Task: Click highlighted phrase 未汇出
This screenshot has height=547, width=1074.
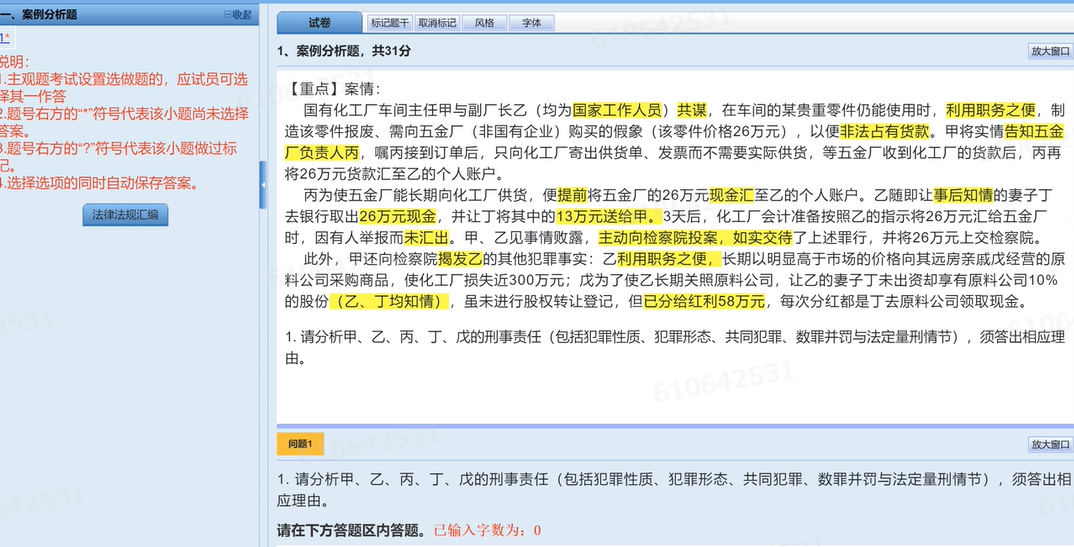Action: pos(425,238)
